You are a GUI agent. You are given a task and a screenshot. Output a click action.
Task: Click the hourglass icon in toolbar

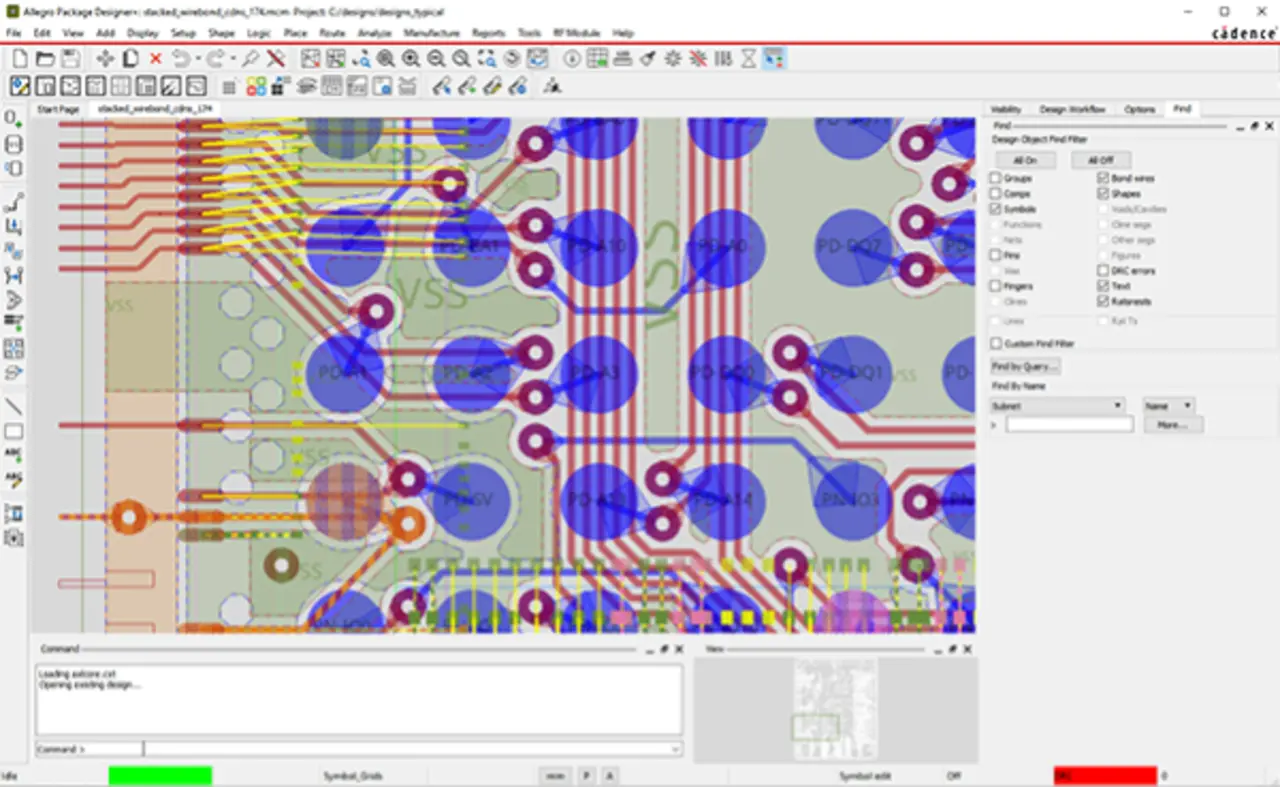[749, 59]
